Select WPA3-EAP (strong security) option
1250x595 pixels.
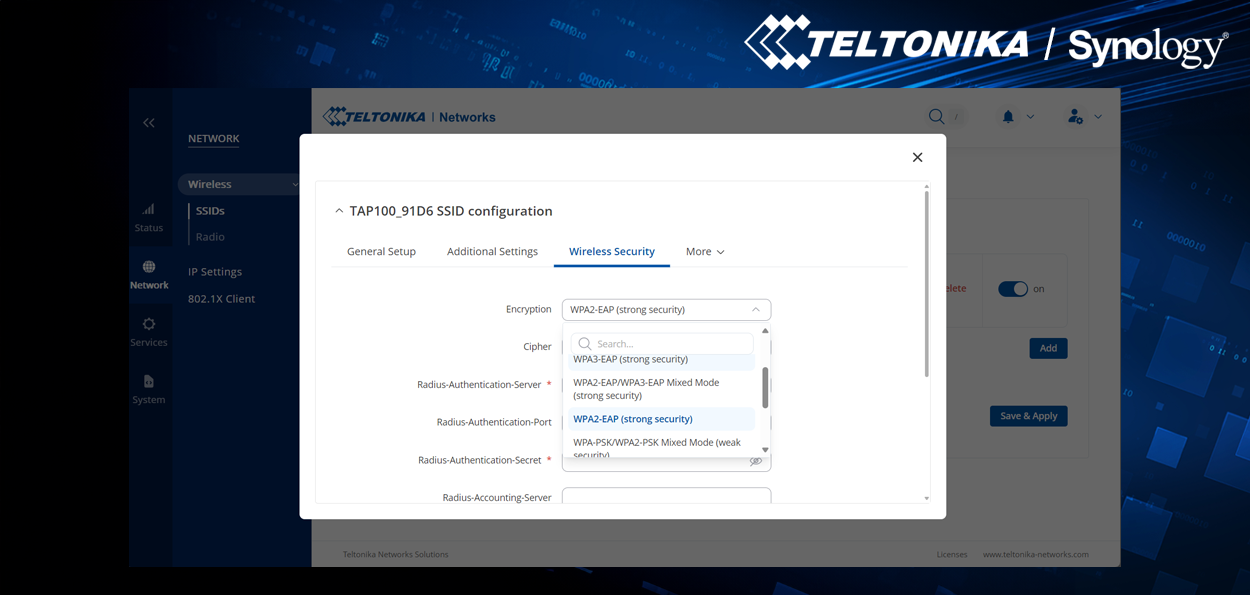[661, 360]
